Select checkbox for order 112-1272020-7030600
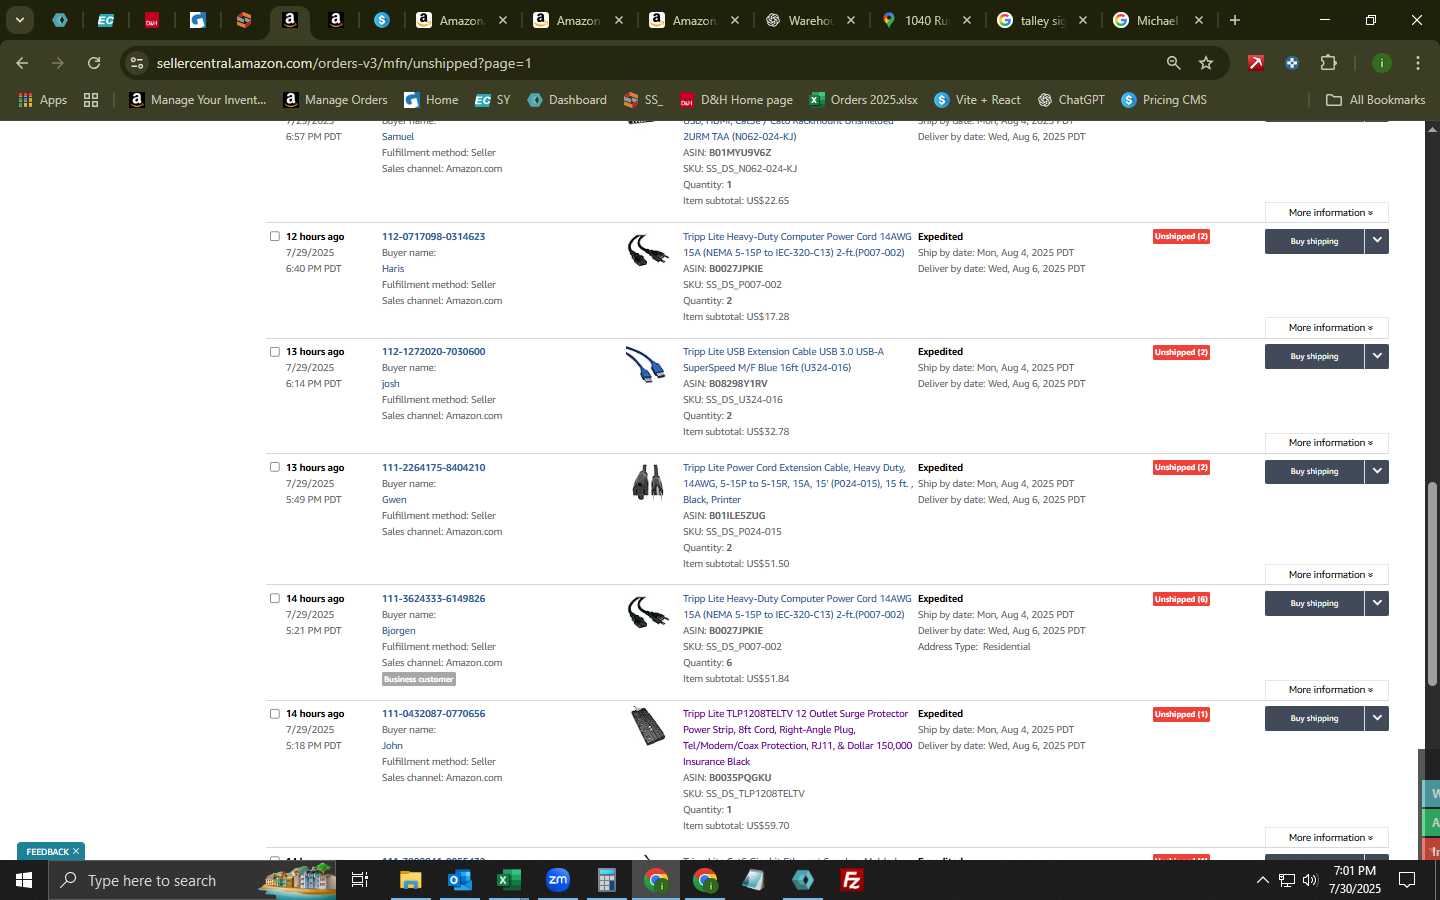Image resolution: width=1440 pixels, height=900 pixels. (x=274, y=351)
